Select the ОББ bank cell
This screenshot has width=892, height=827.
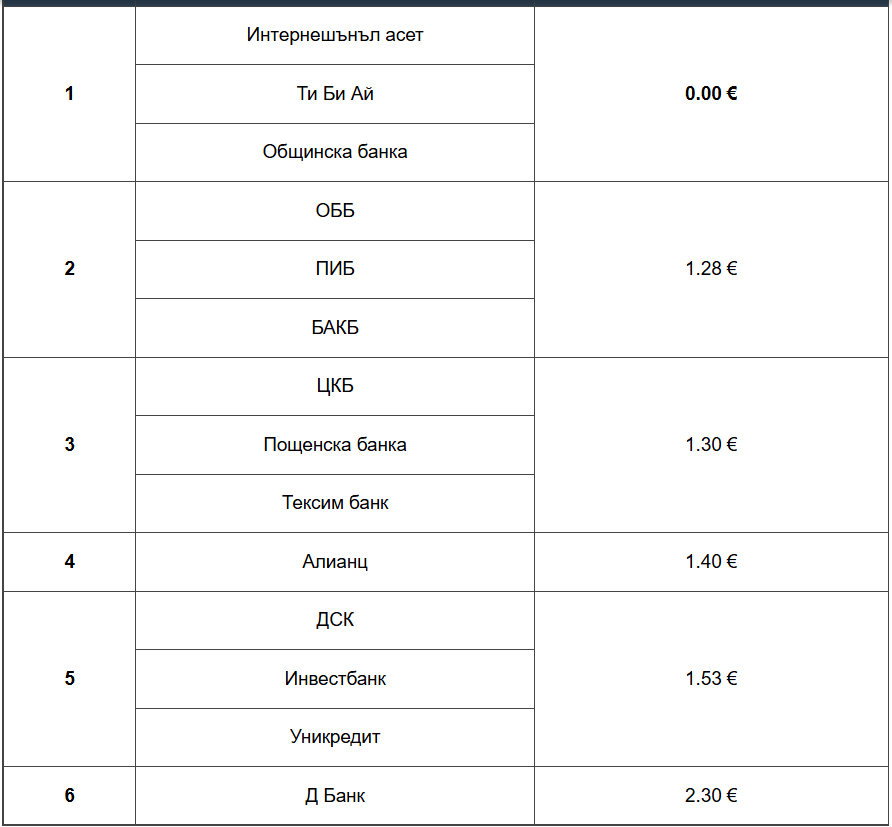point(335,211)
